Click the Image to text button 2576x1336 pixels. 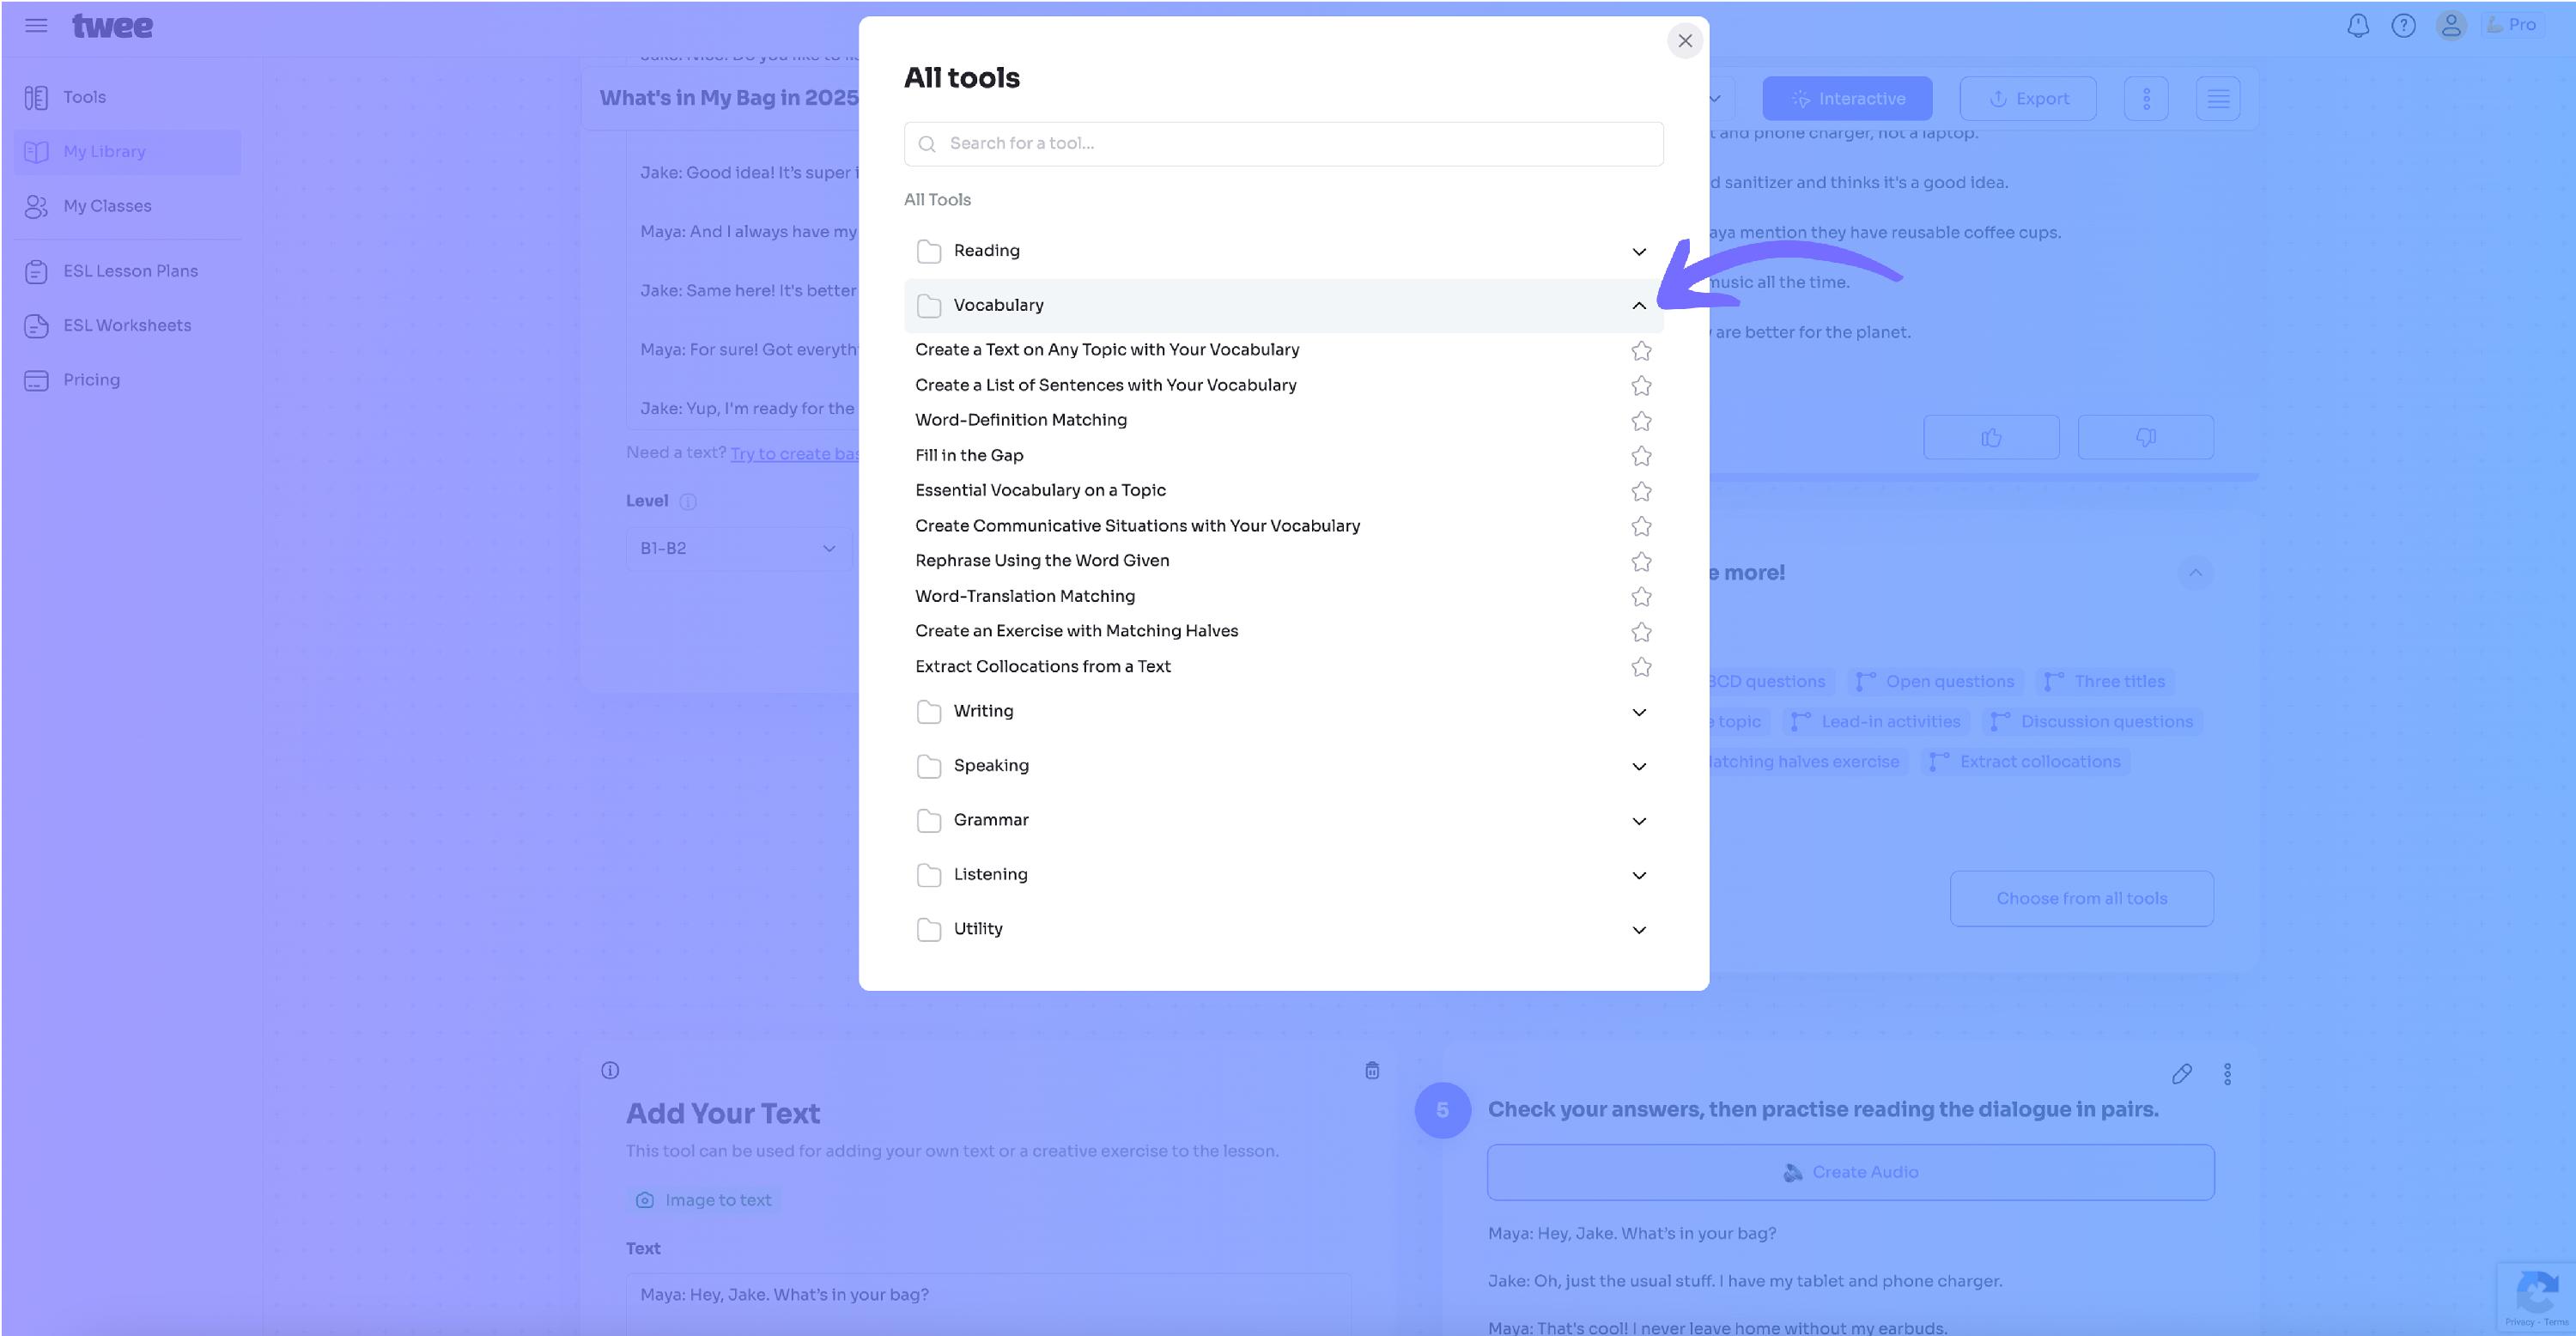[705, 1200]
